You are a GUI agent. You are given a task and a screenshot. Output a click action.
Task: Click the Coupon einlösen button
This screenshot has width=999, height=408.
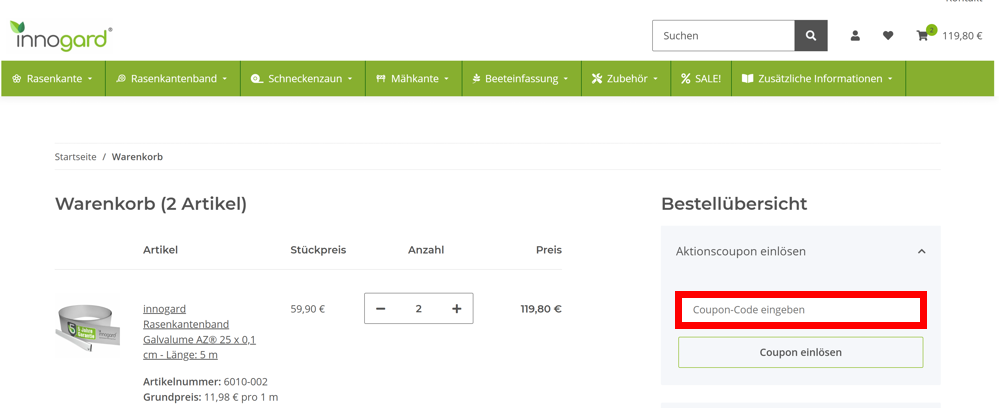tap(800, 352)
